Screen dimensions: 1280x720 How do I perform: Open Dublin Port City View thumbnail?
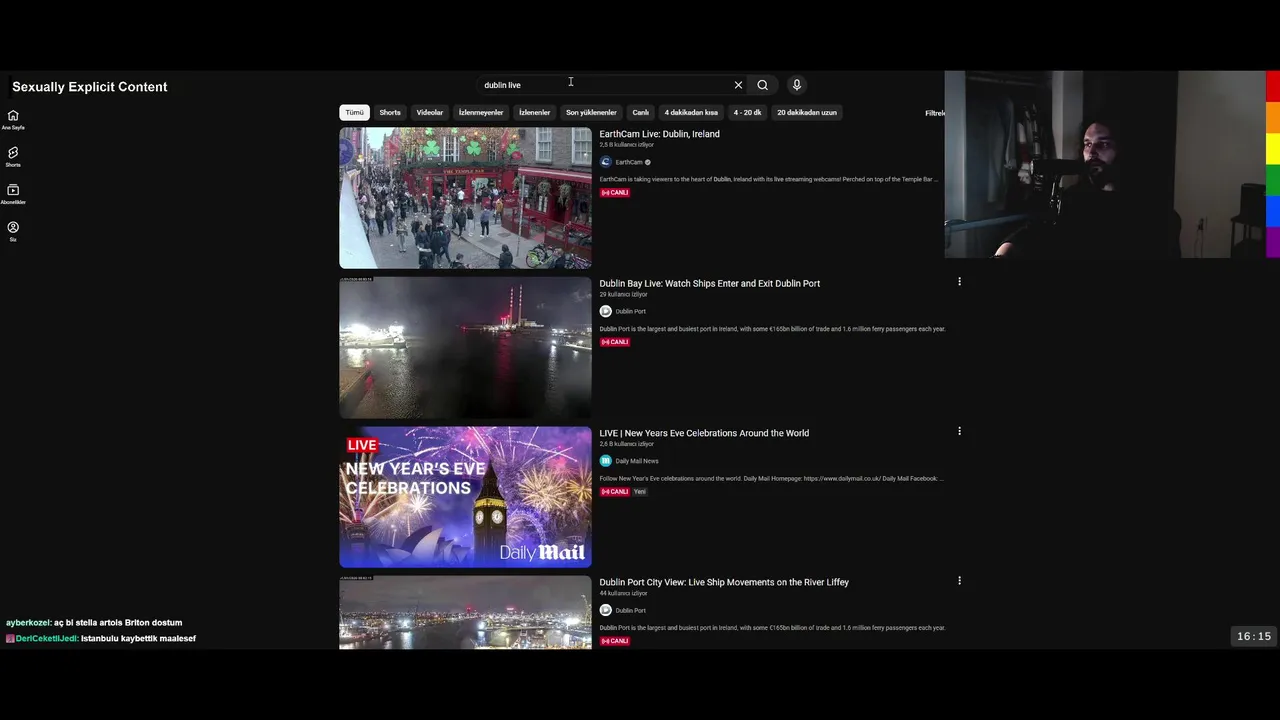(x=465, y=612)
